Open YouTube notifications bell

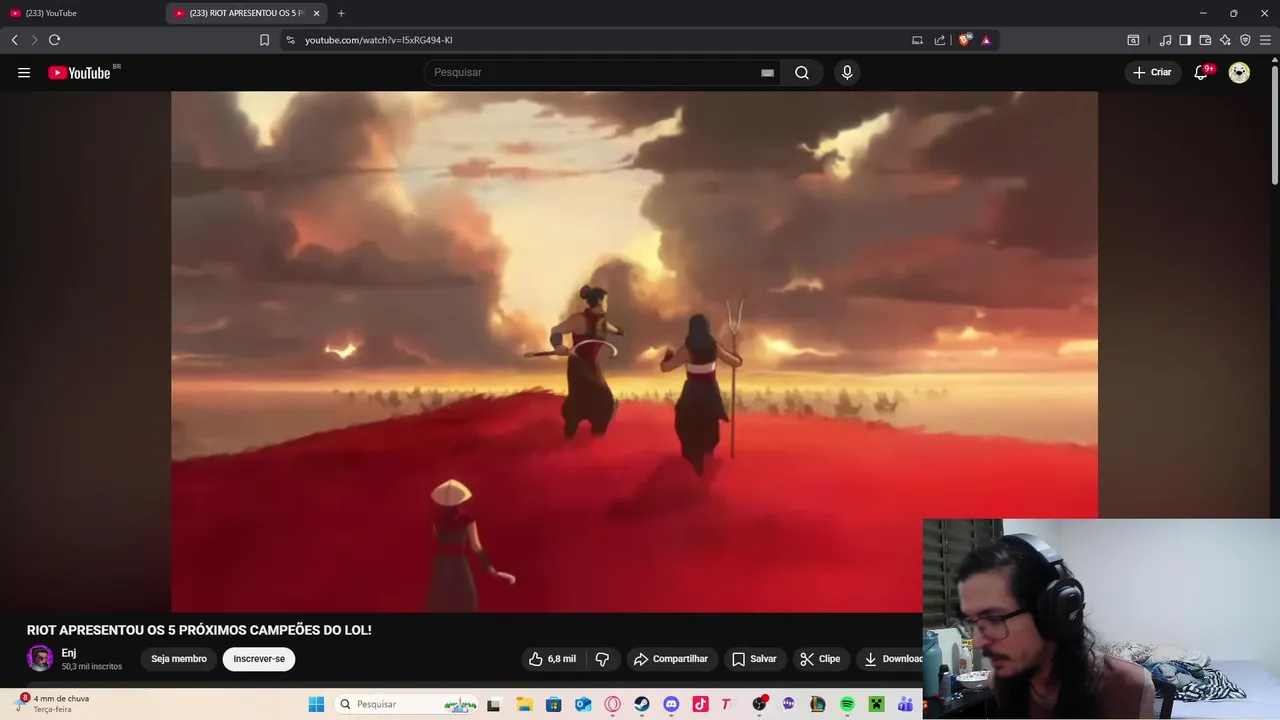1201,72
